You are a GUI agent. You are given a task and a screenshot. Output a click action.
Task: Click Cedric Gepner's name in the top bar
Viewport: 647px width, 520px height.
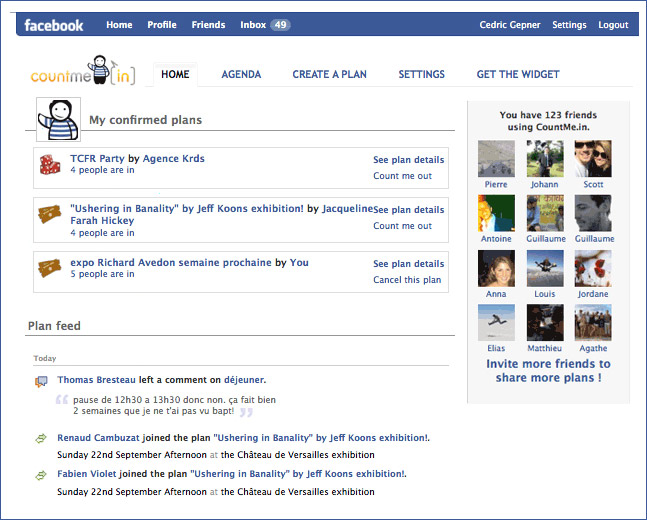point(510,25)
